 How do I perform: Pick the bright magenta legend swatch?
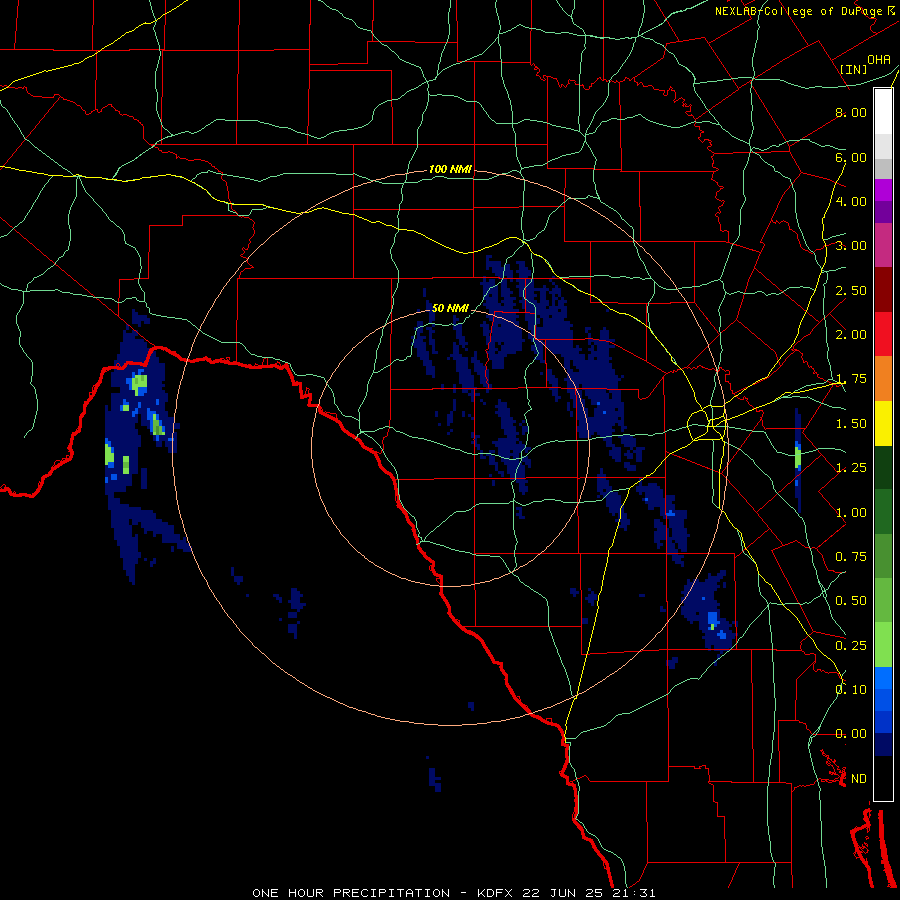coord(883,190)
